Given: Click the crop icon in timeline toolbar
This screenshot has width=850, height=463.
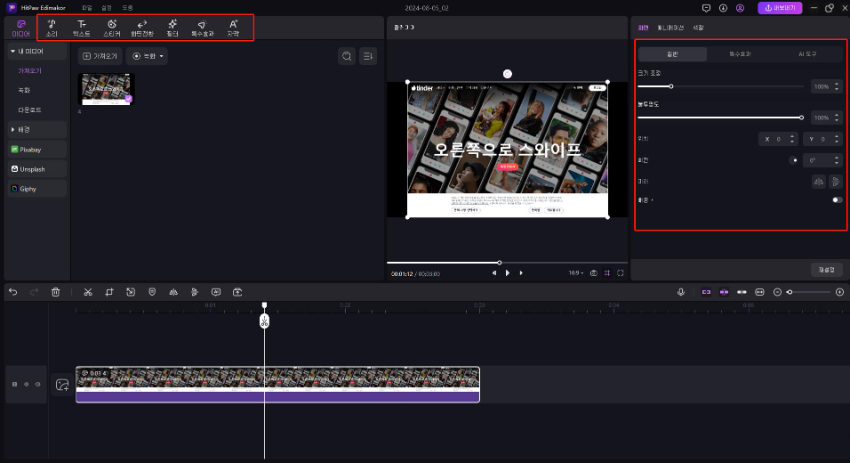Looking at the screenshot, I should [x=109, y=292].
